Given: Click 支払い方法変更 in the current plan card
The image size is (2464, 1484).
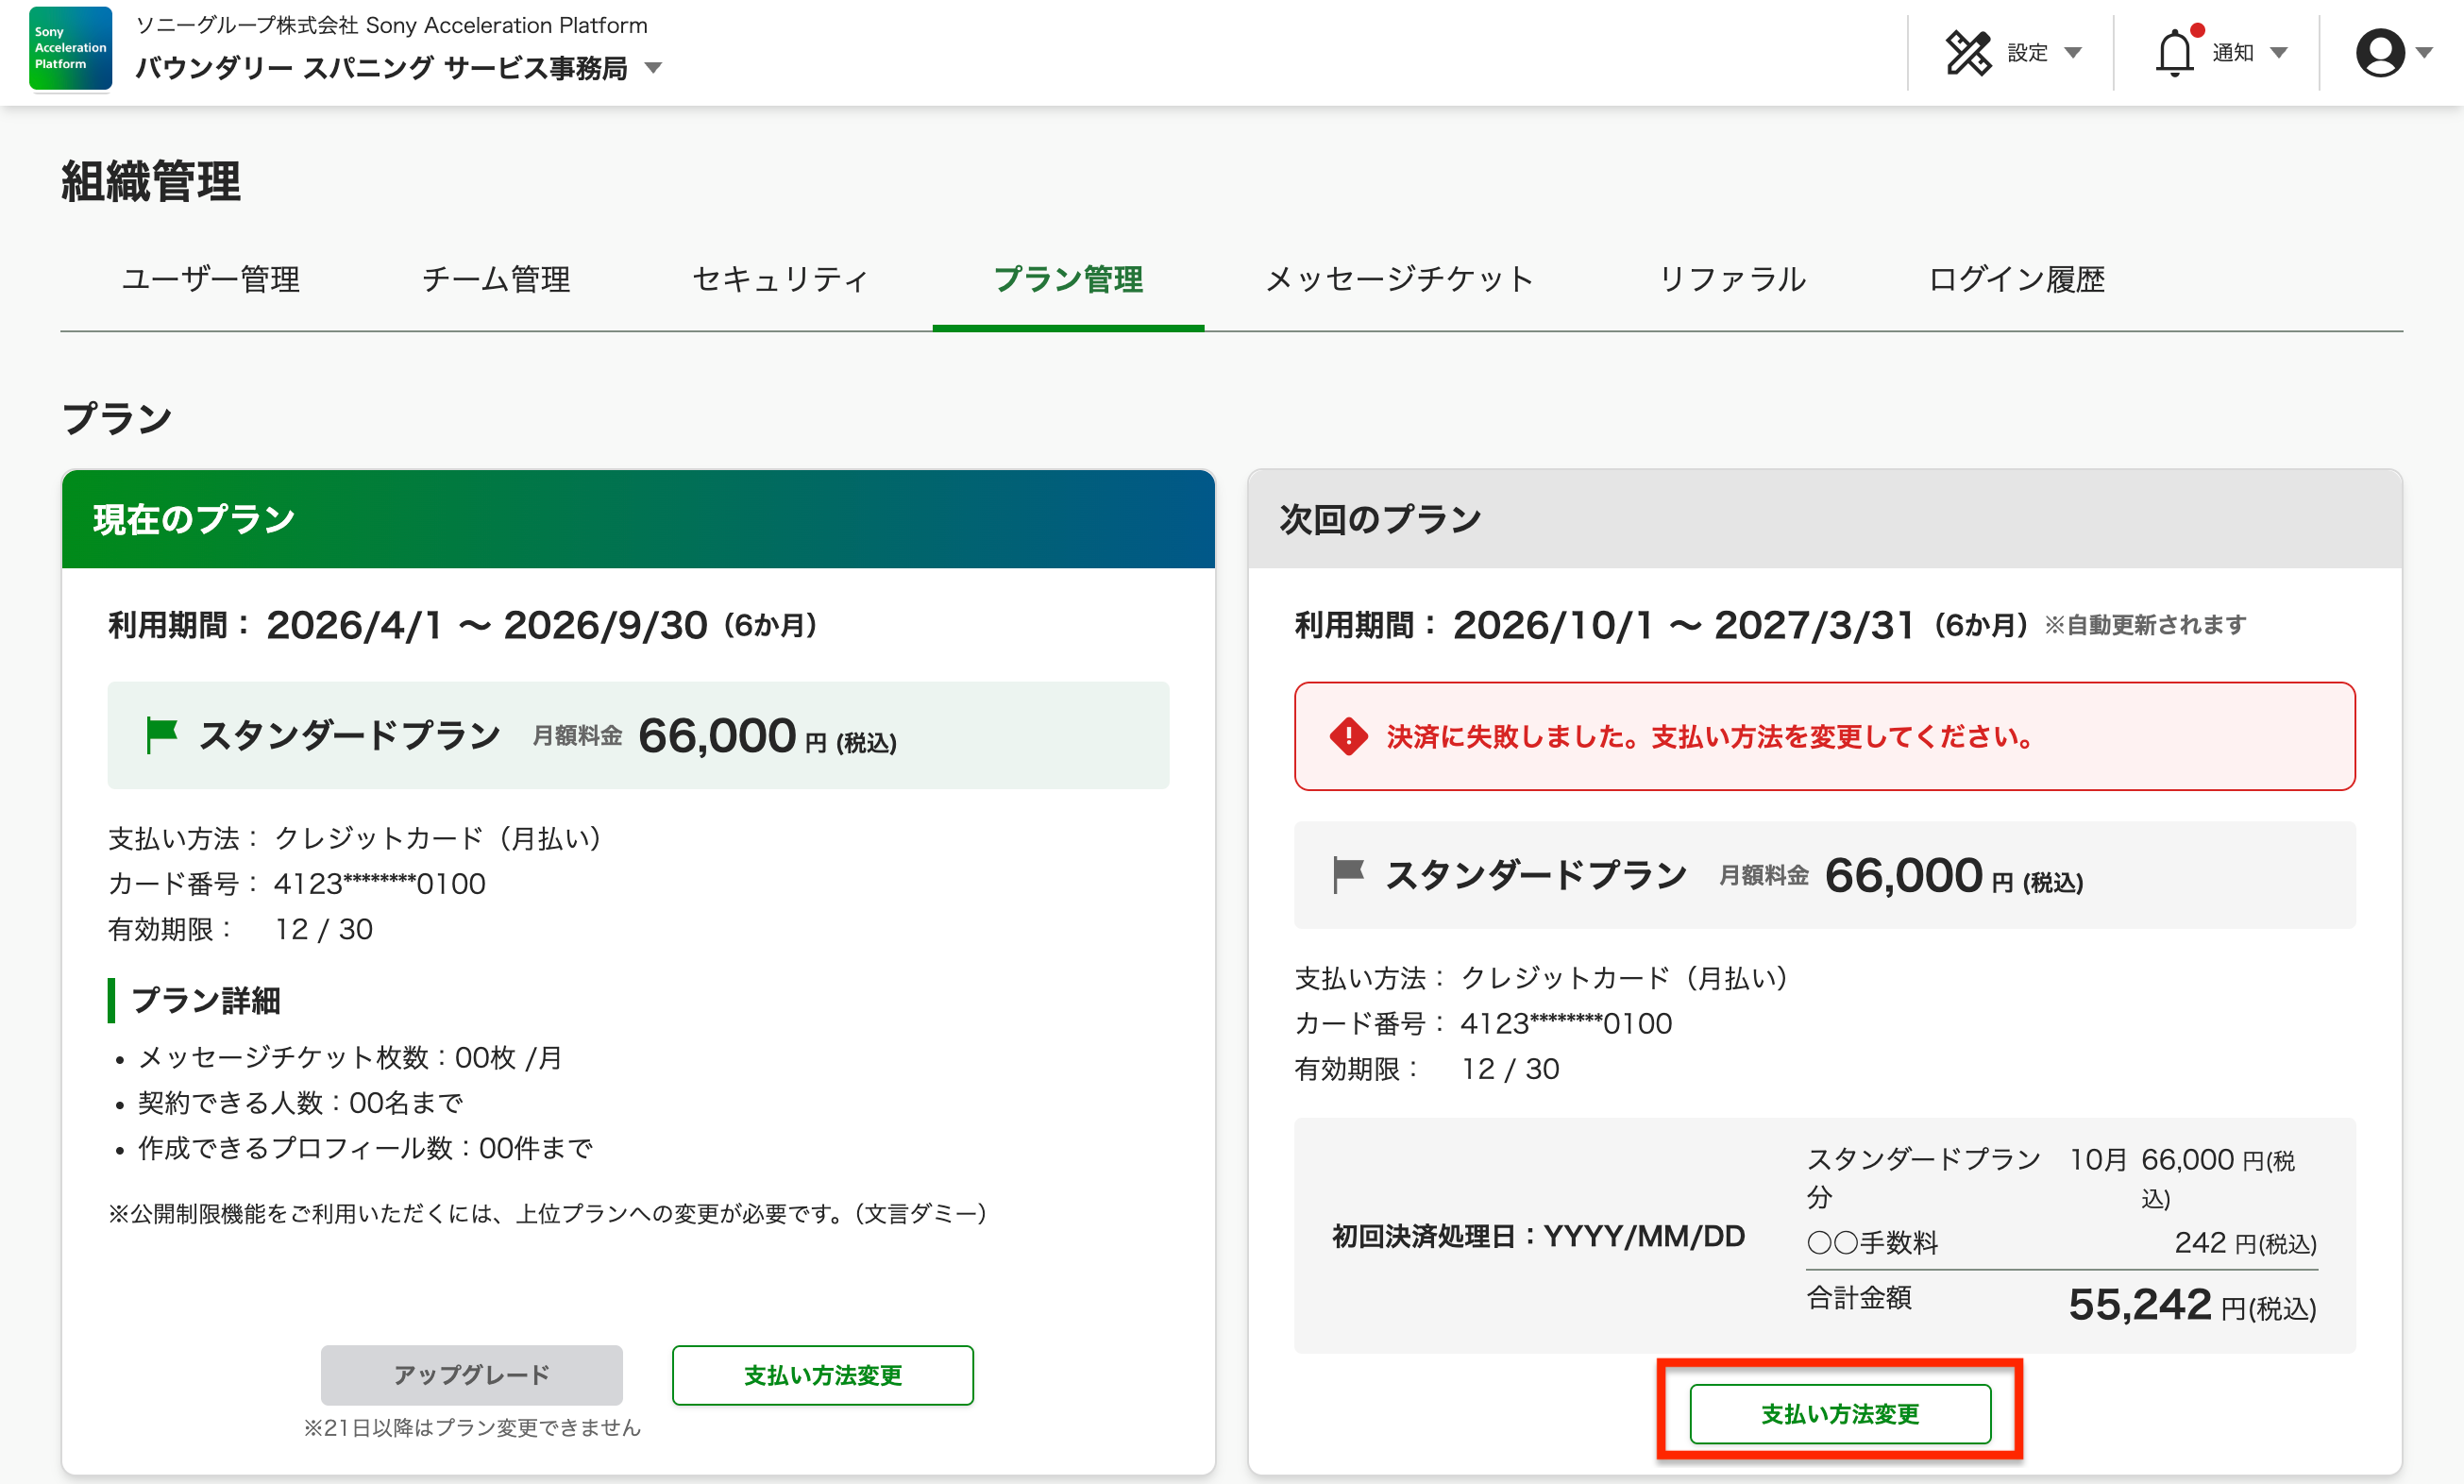Looking at the screenshot, I should pyautogui.click(x=822, y=1374).
